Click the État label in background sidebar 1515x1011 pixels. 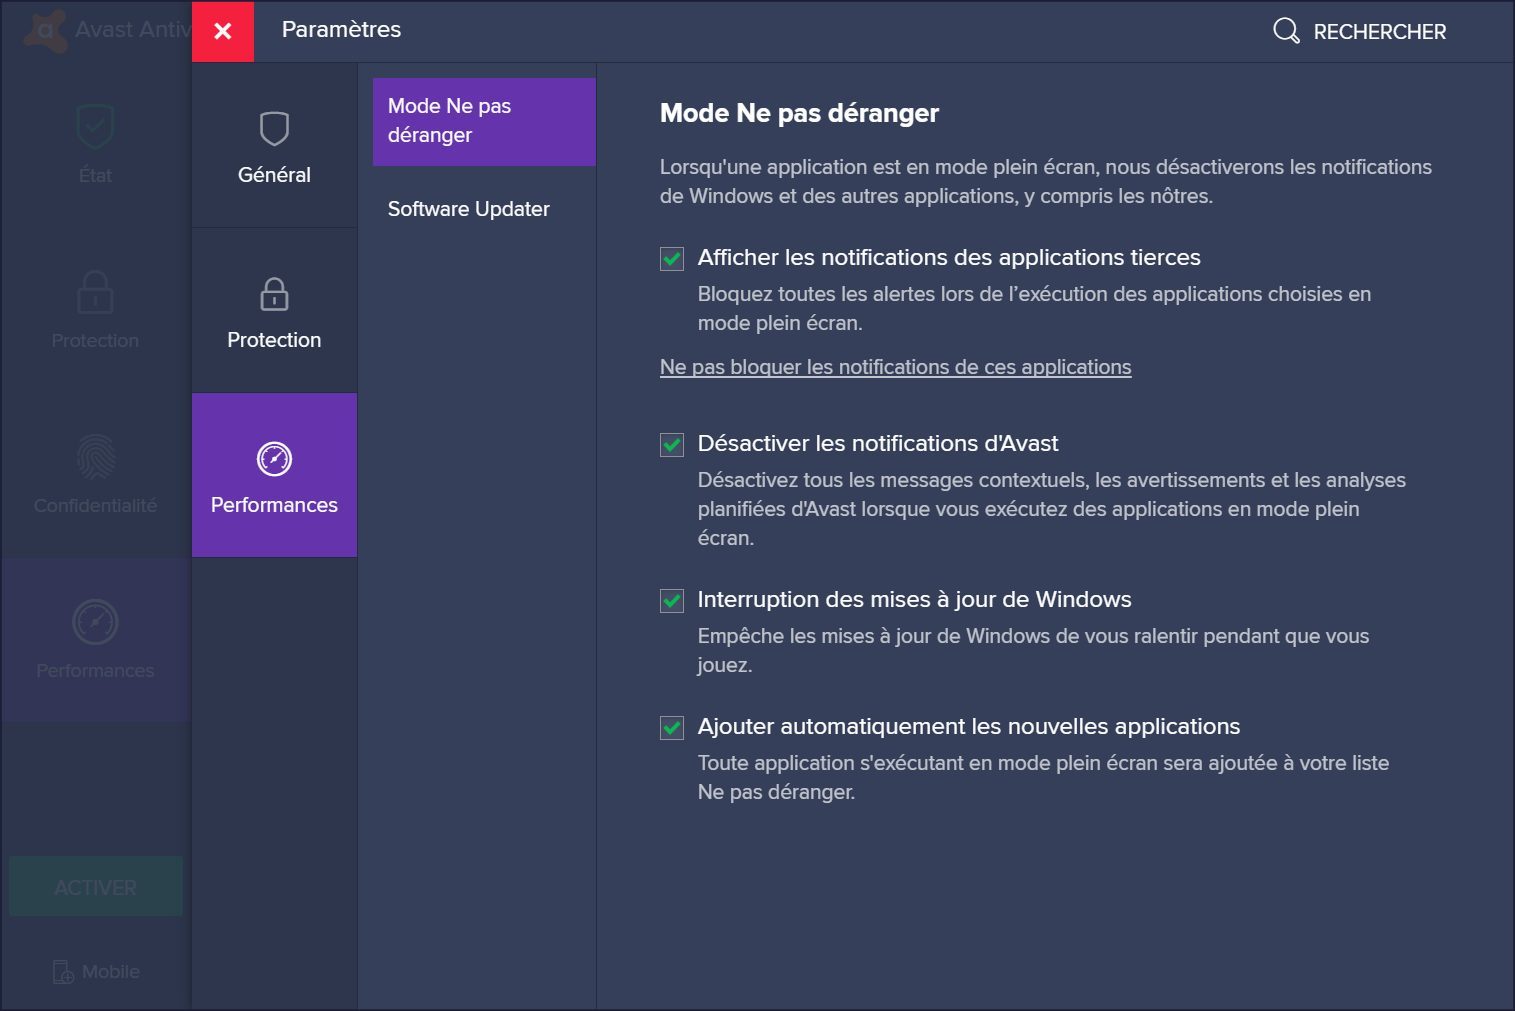(95, 175)
